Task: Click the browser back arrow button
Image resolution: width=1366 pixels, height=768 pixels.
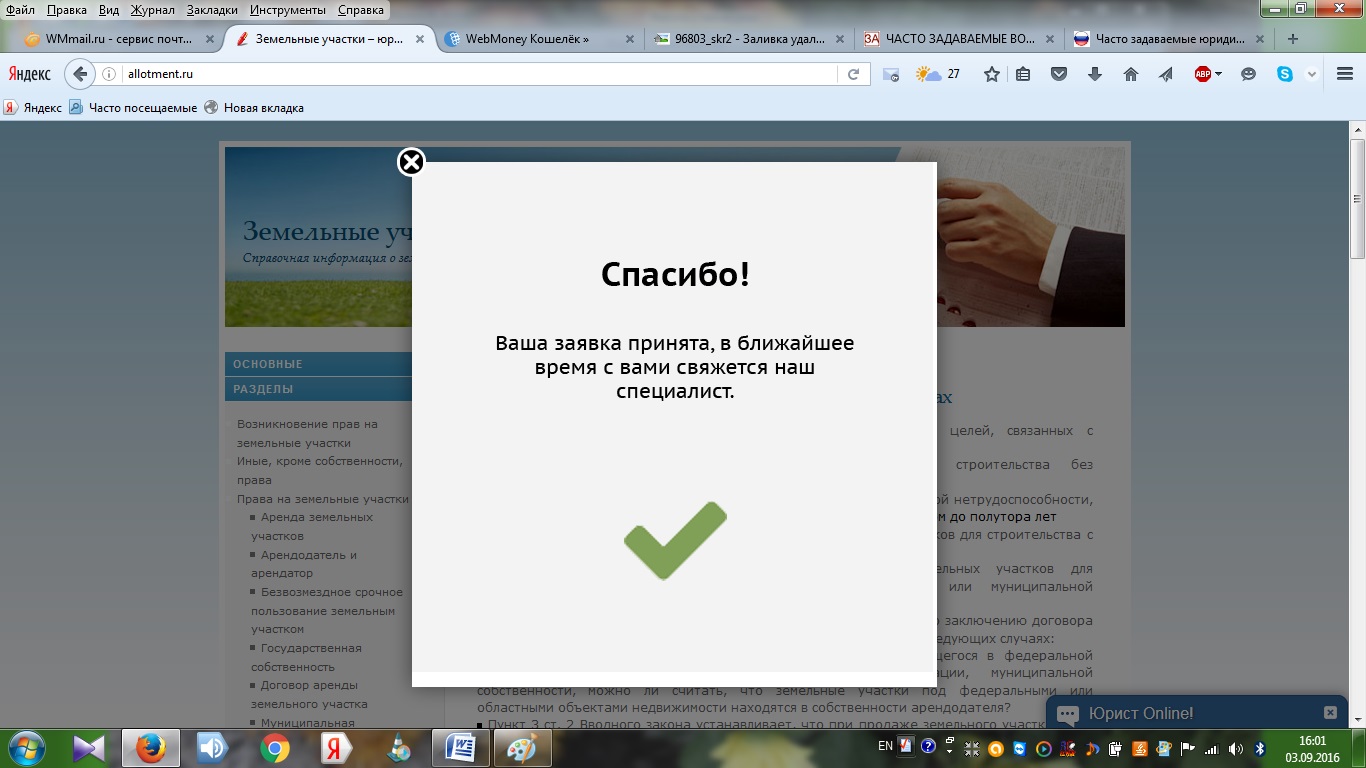Action: [80, 74]
